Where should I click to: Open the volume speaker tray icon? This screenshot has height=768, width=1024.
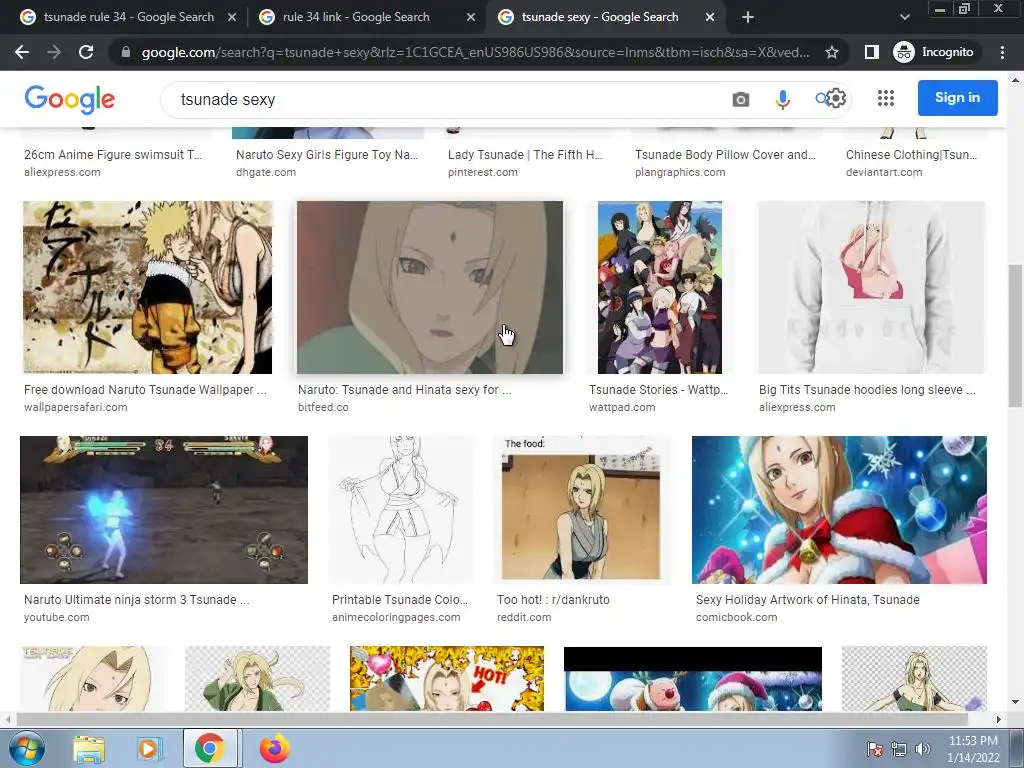[x=922, y=749]
